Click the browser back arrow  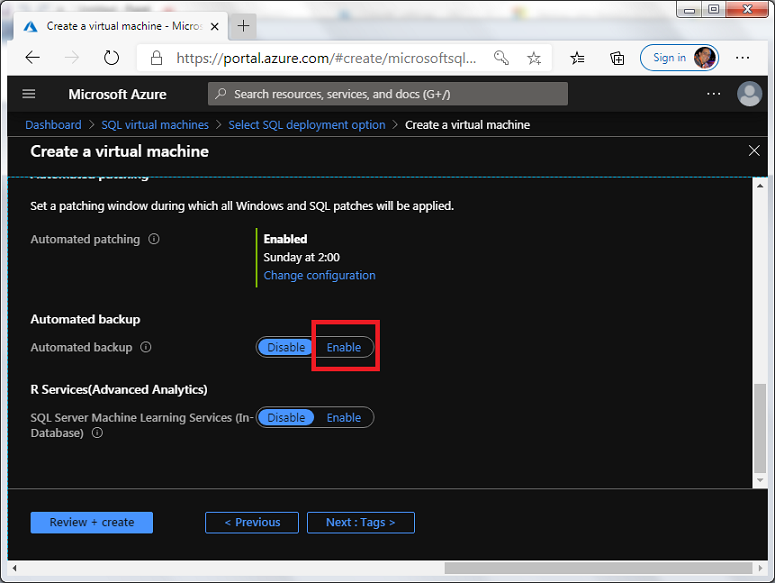[x=33, y=58]
